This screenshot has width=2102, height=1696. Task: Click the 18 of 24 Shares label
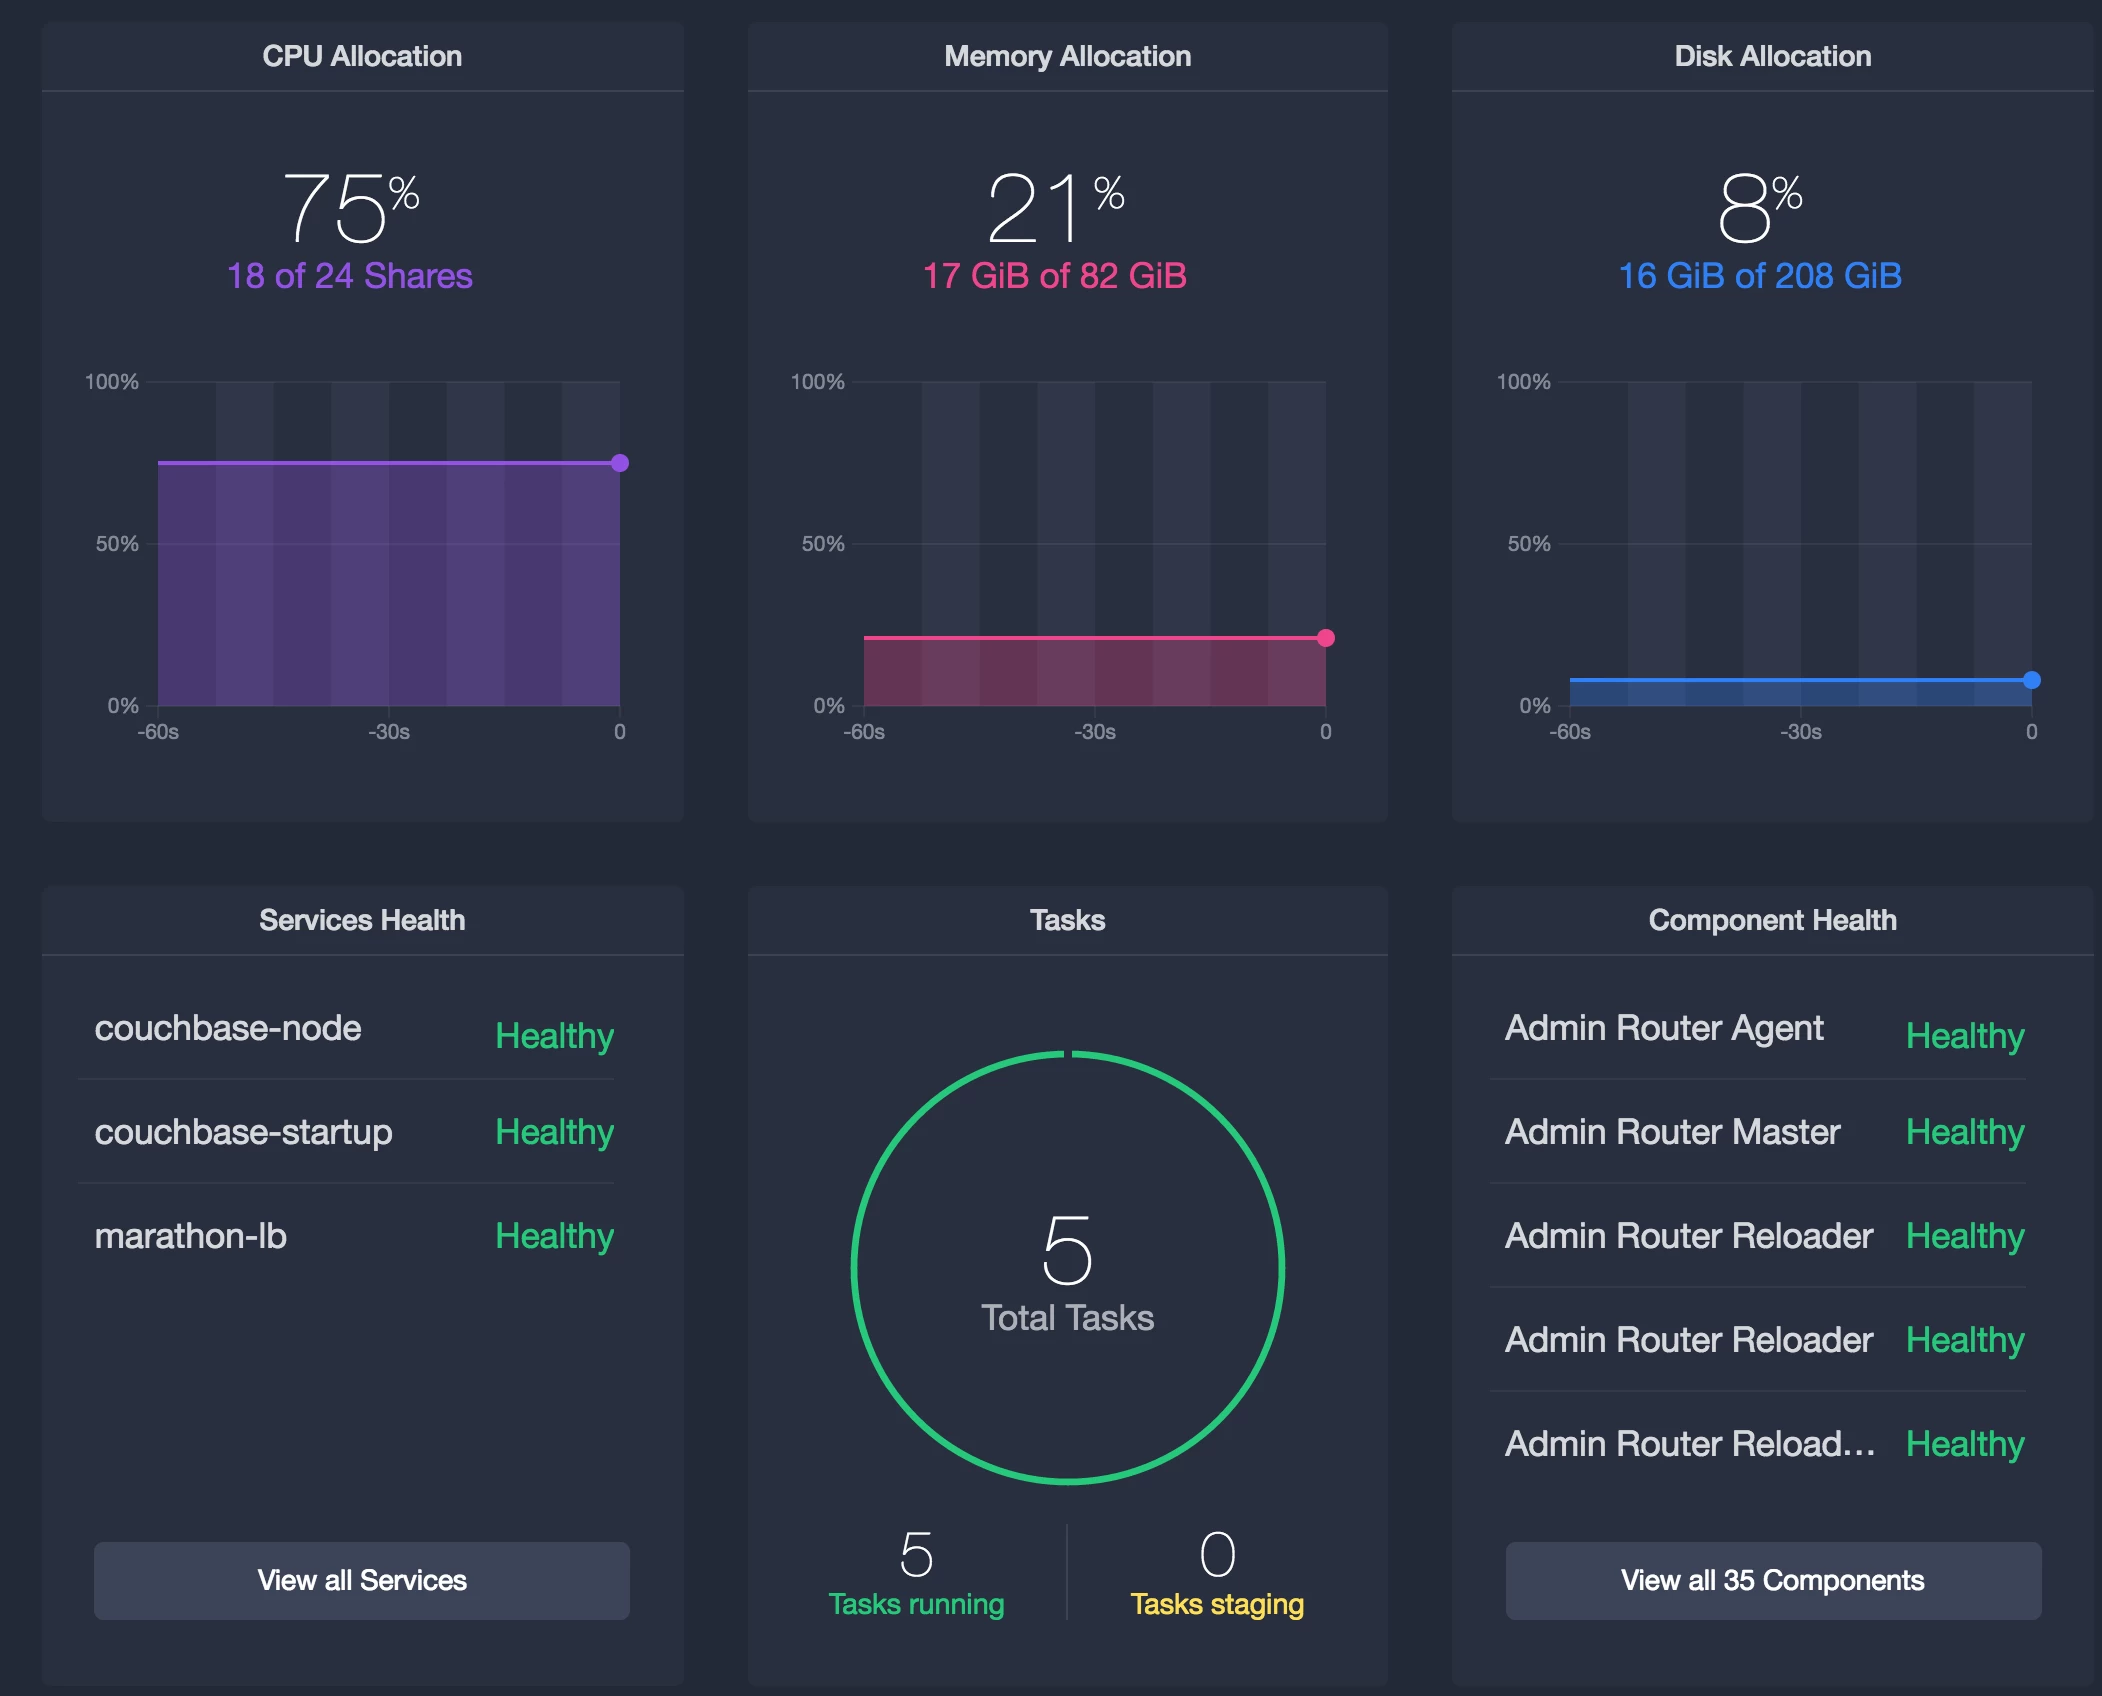[350, 276]
